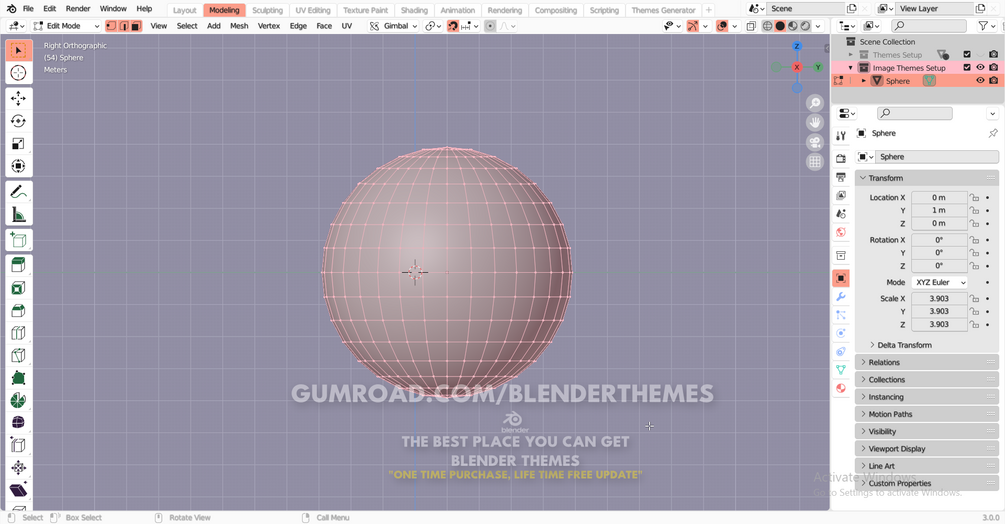Open the Sculpting workspace tab
Viewport: 1005px width, 524px height.
pyautogui.click(x=267, y=10)
